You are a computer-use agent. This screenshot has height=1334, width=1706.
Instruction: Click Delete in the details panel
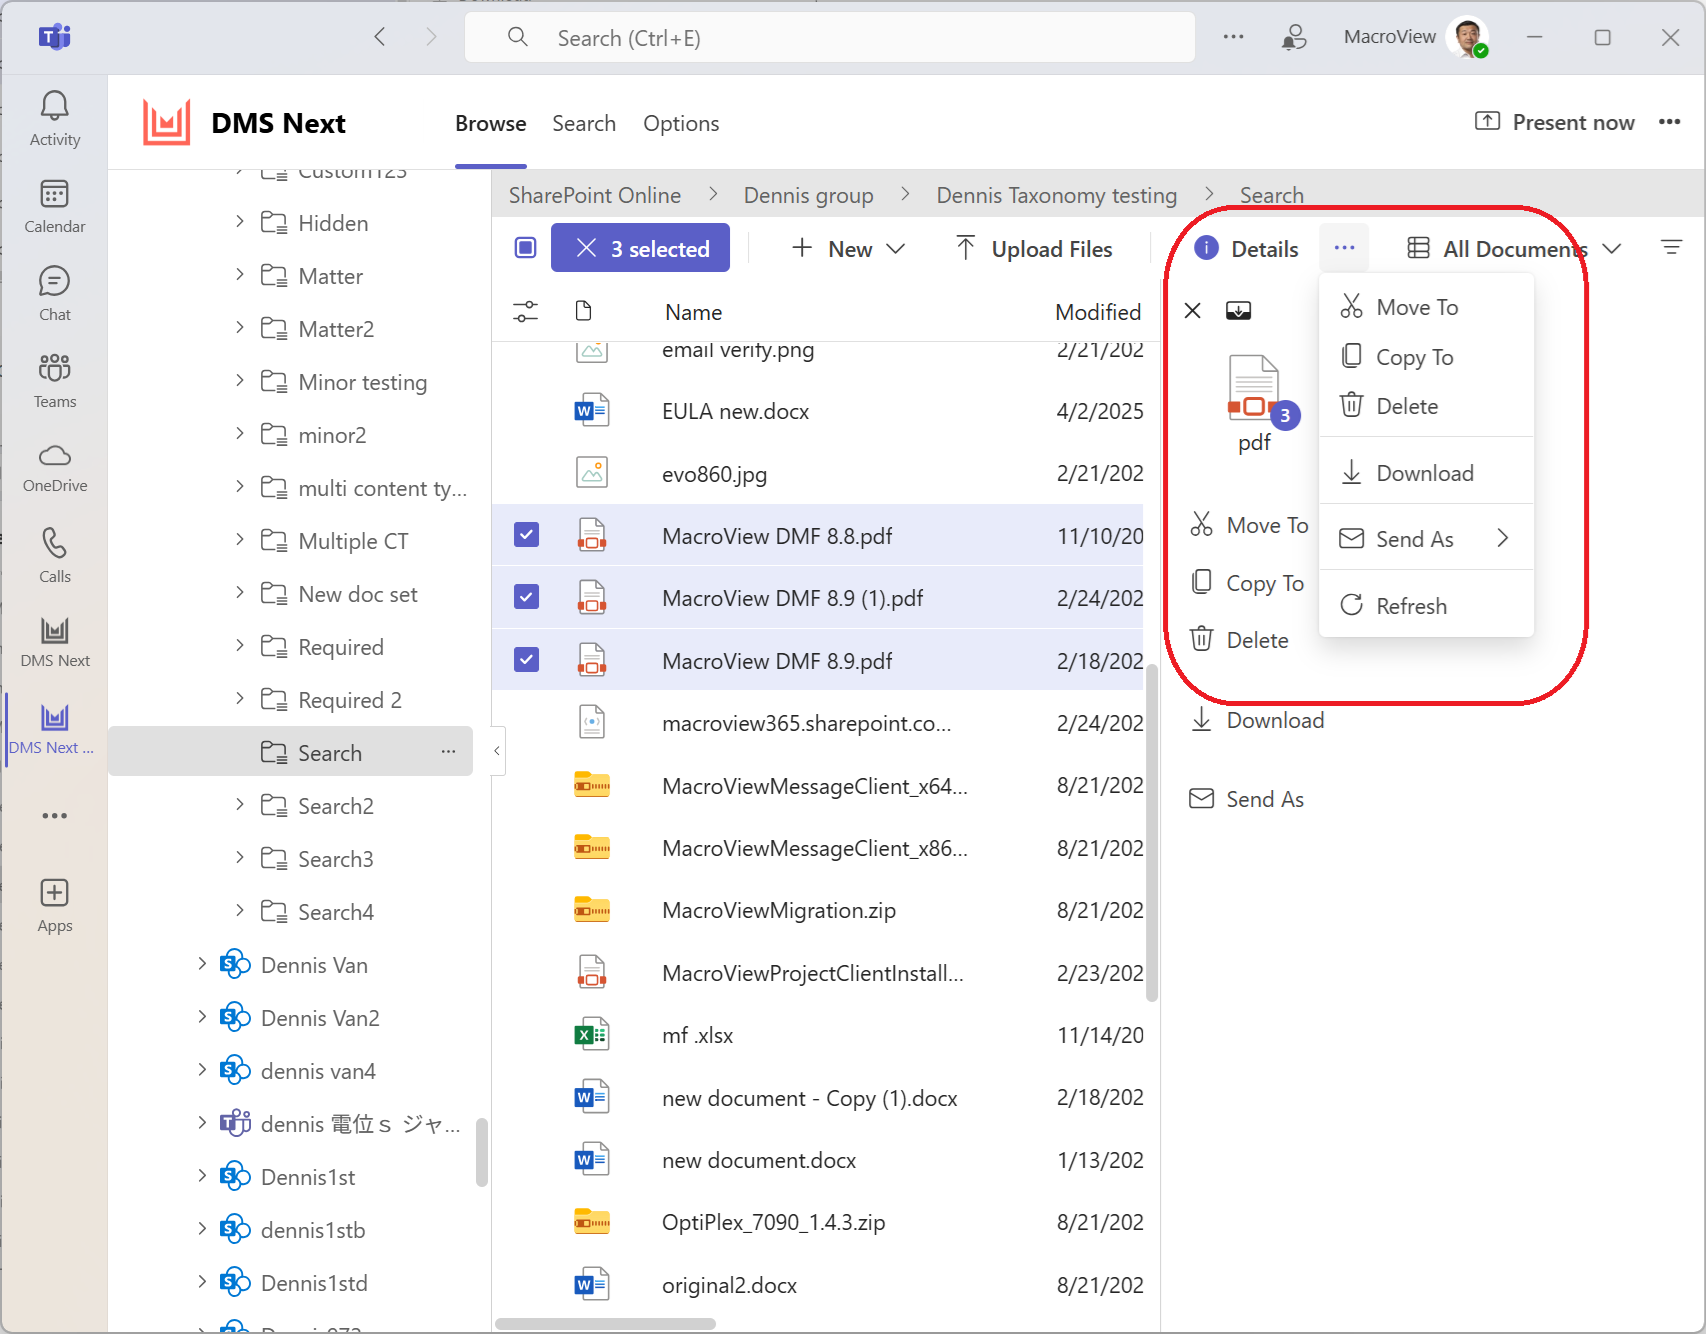point(1239,639)
